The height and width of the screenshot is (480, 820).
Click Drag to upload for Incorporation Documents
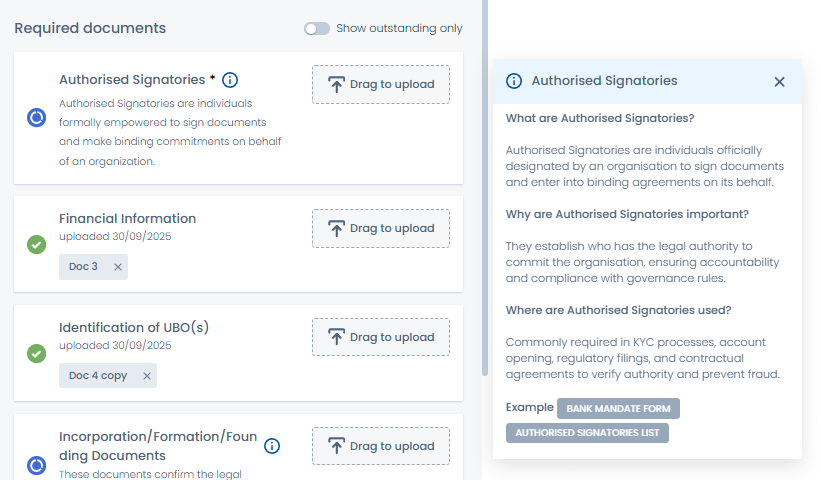[380, 446]
